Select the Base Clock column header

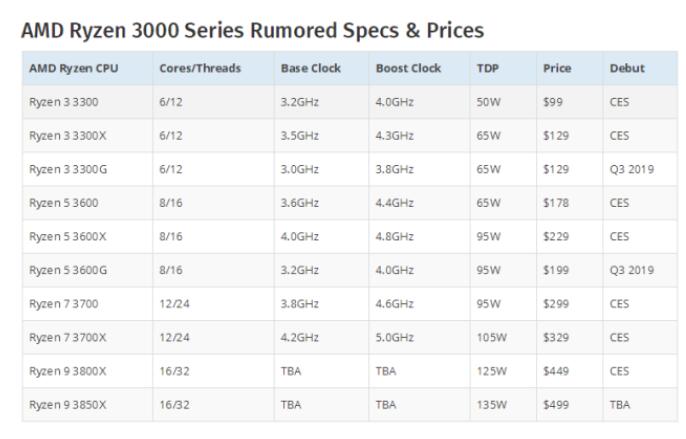(311, 68)
